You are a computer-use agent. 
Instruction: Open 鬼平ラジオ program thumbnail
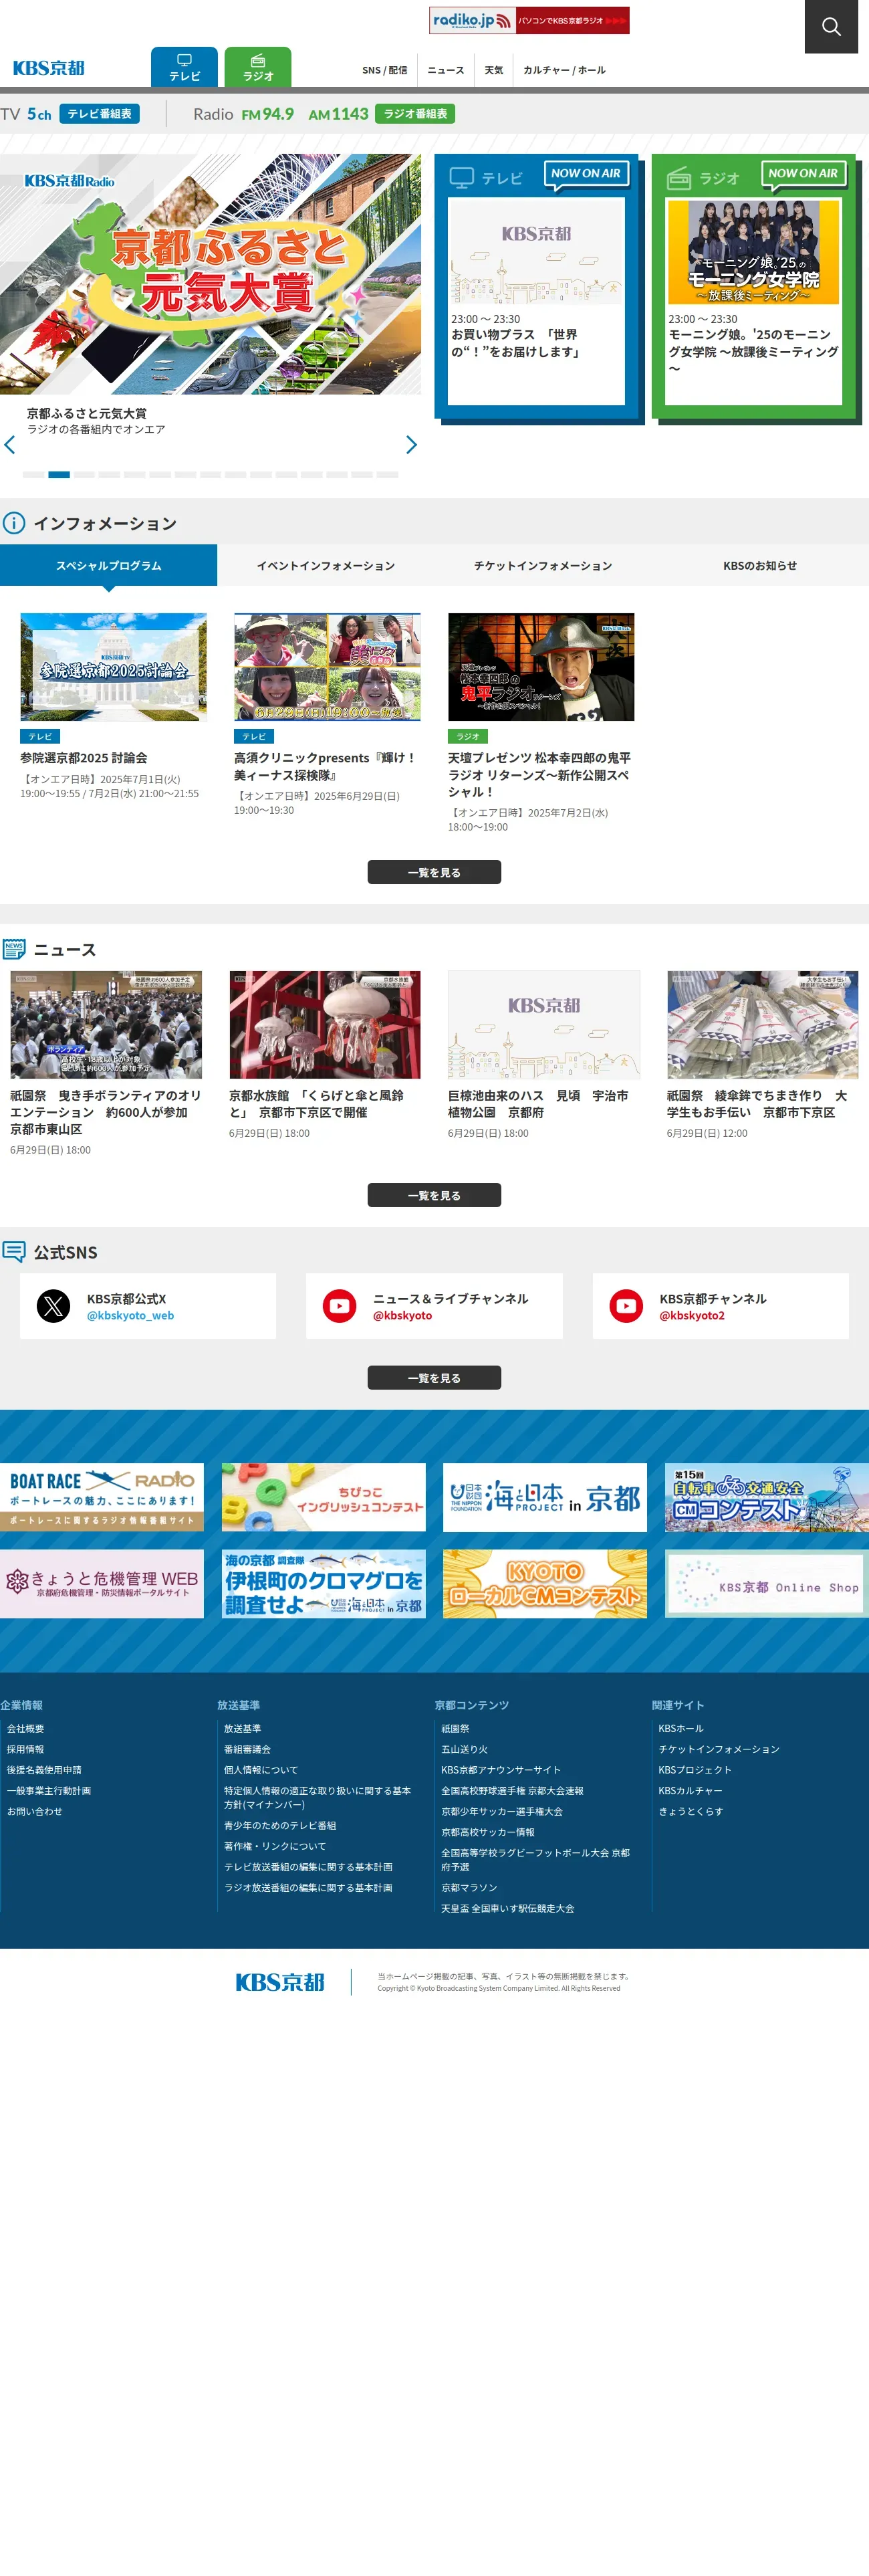[x=541, y=667]
